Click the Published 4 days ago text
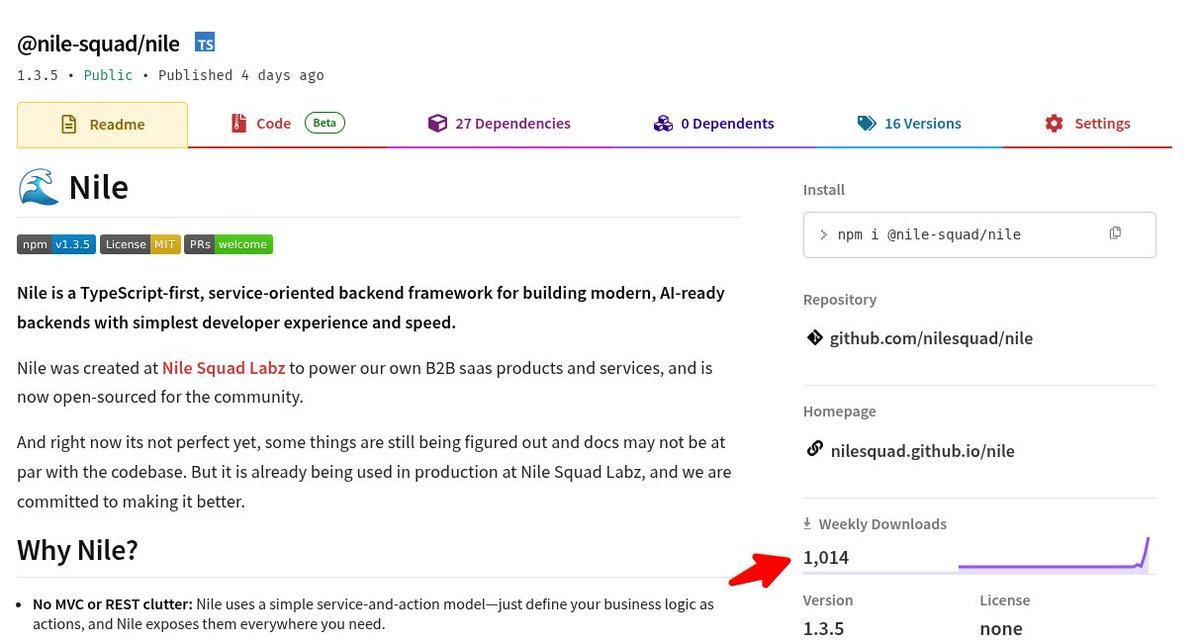1200x644 pixels. tap(241, 75)
